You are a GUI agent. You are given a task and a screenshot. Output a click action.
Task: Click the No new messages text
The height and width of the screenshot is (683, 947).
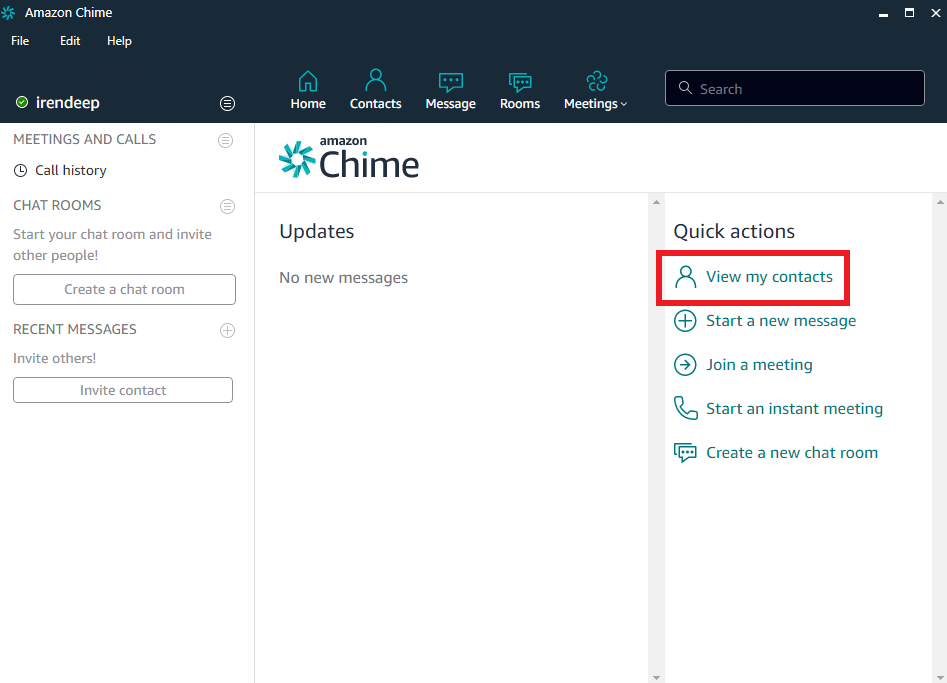(x=344, y=278)
